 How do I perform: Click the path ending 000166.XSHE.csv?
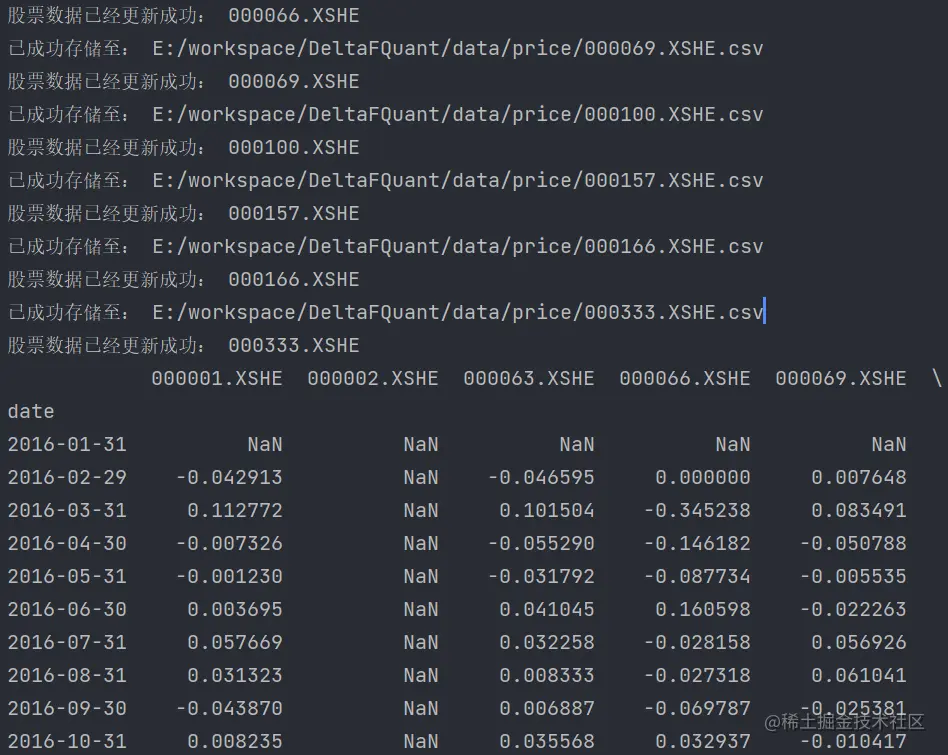(x=458, y=246)
